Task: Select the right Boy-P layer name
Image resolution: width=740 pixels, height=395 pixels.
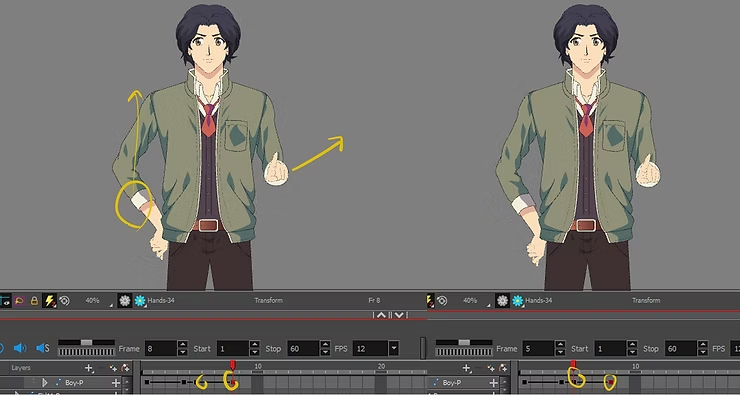Action: [x=452, y=383]
